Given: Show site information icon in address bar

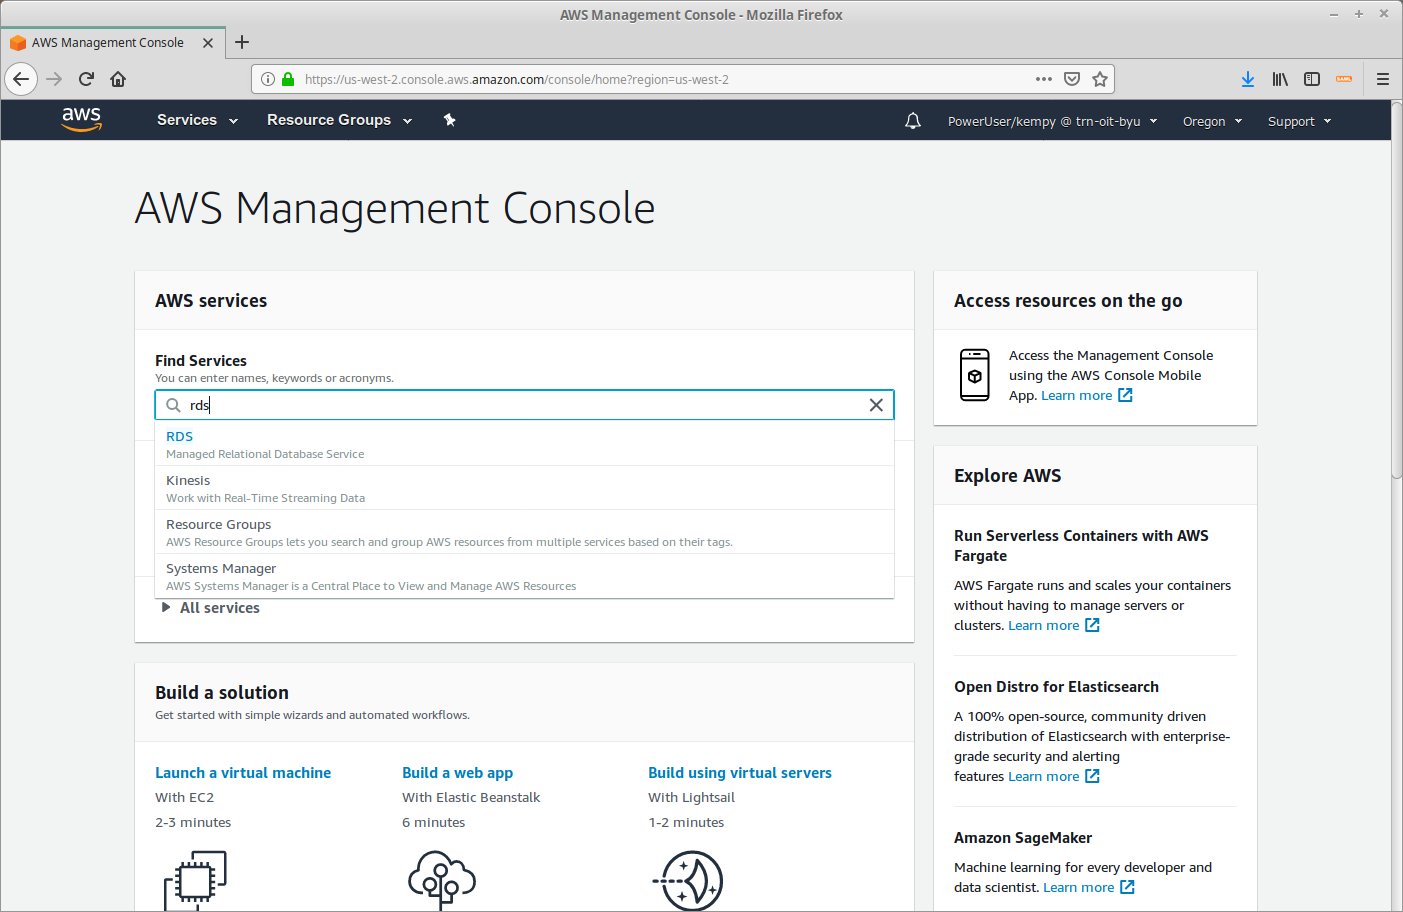Looking at the screenshot, I should point(268,79).
